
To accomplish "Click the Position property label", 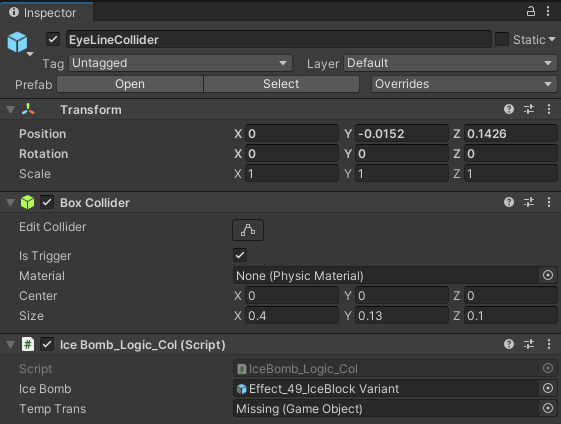I will [x=43, y=134].
